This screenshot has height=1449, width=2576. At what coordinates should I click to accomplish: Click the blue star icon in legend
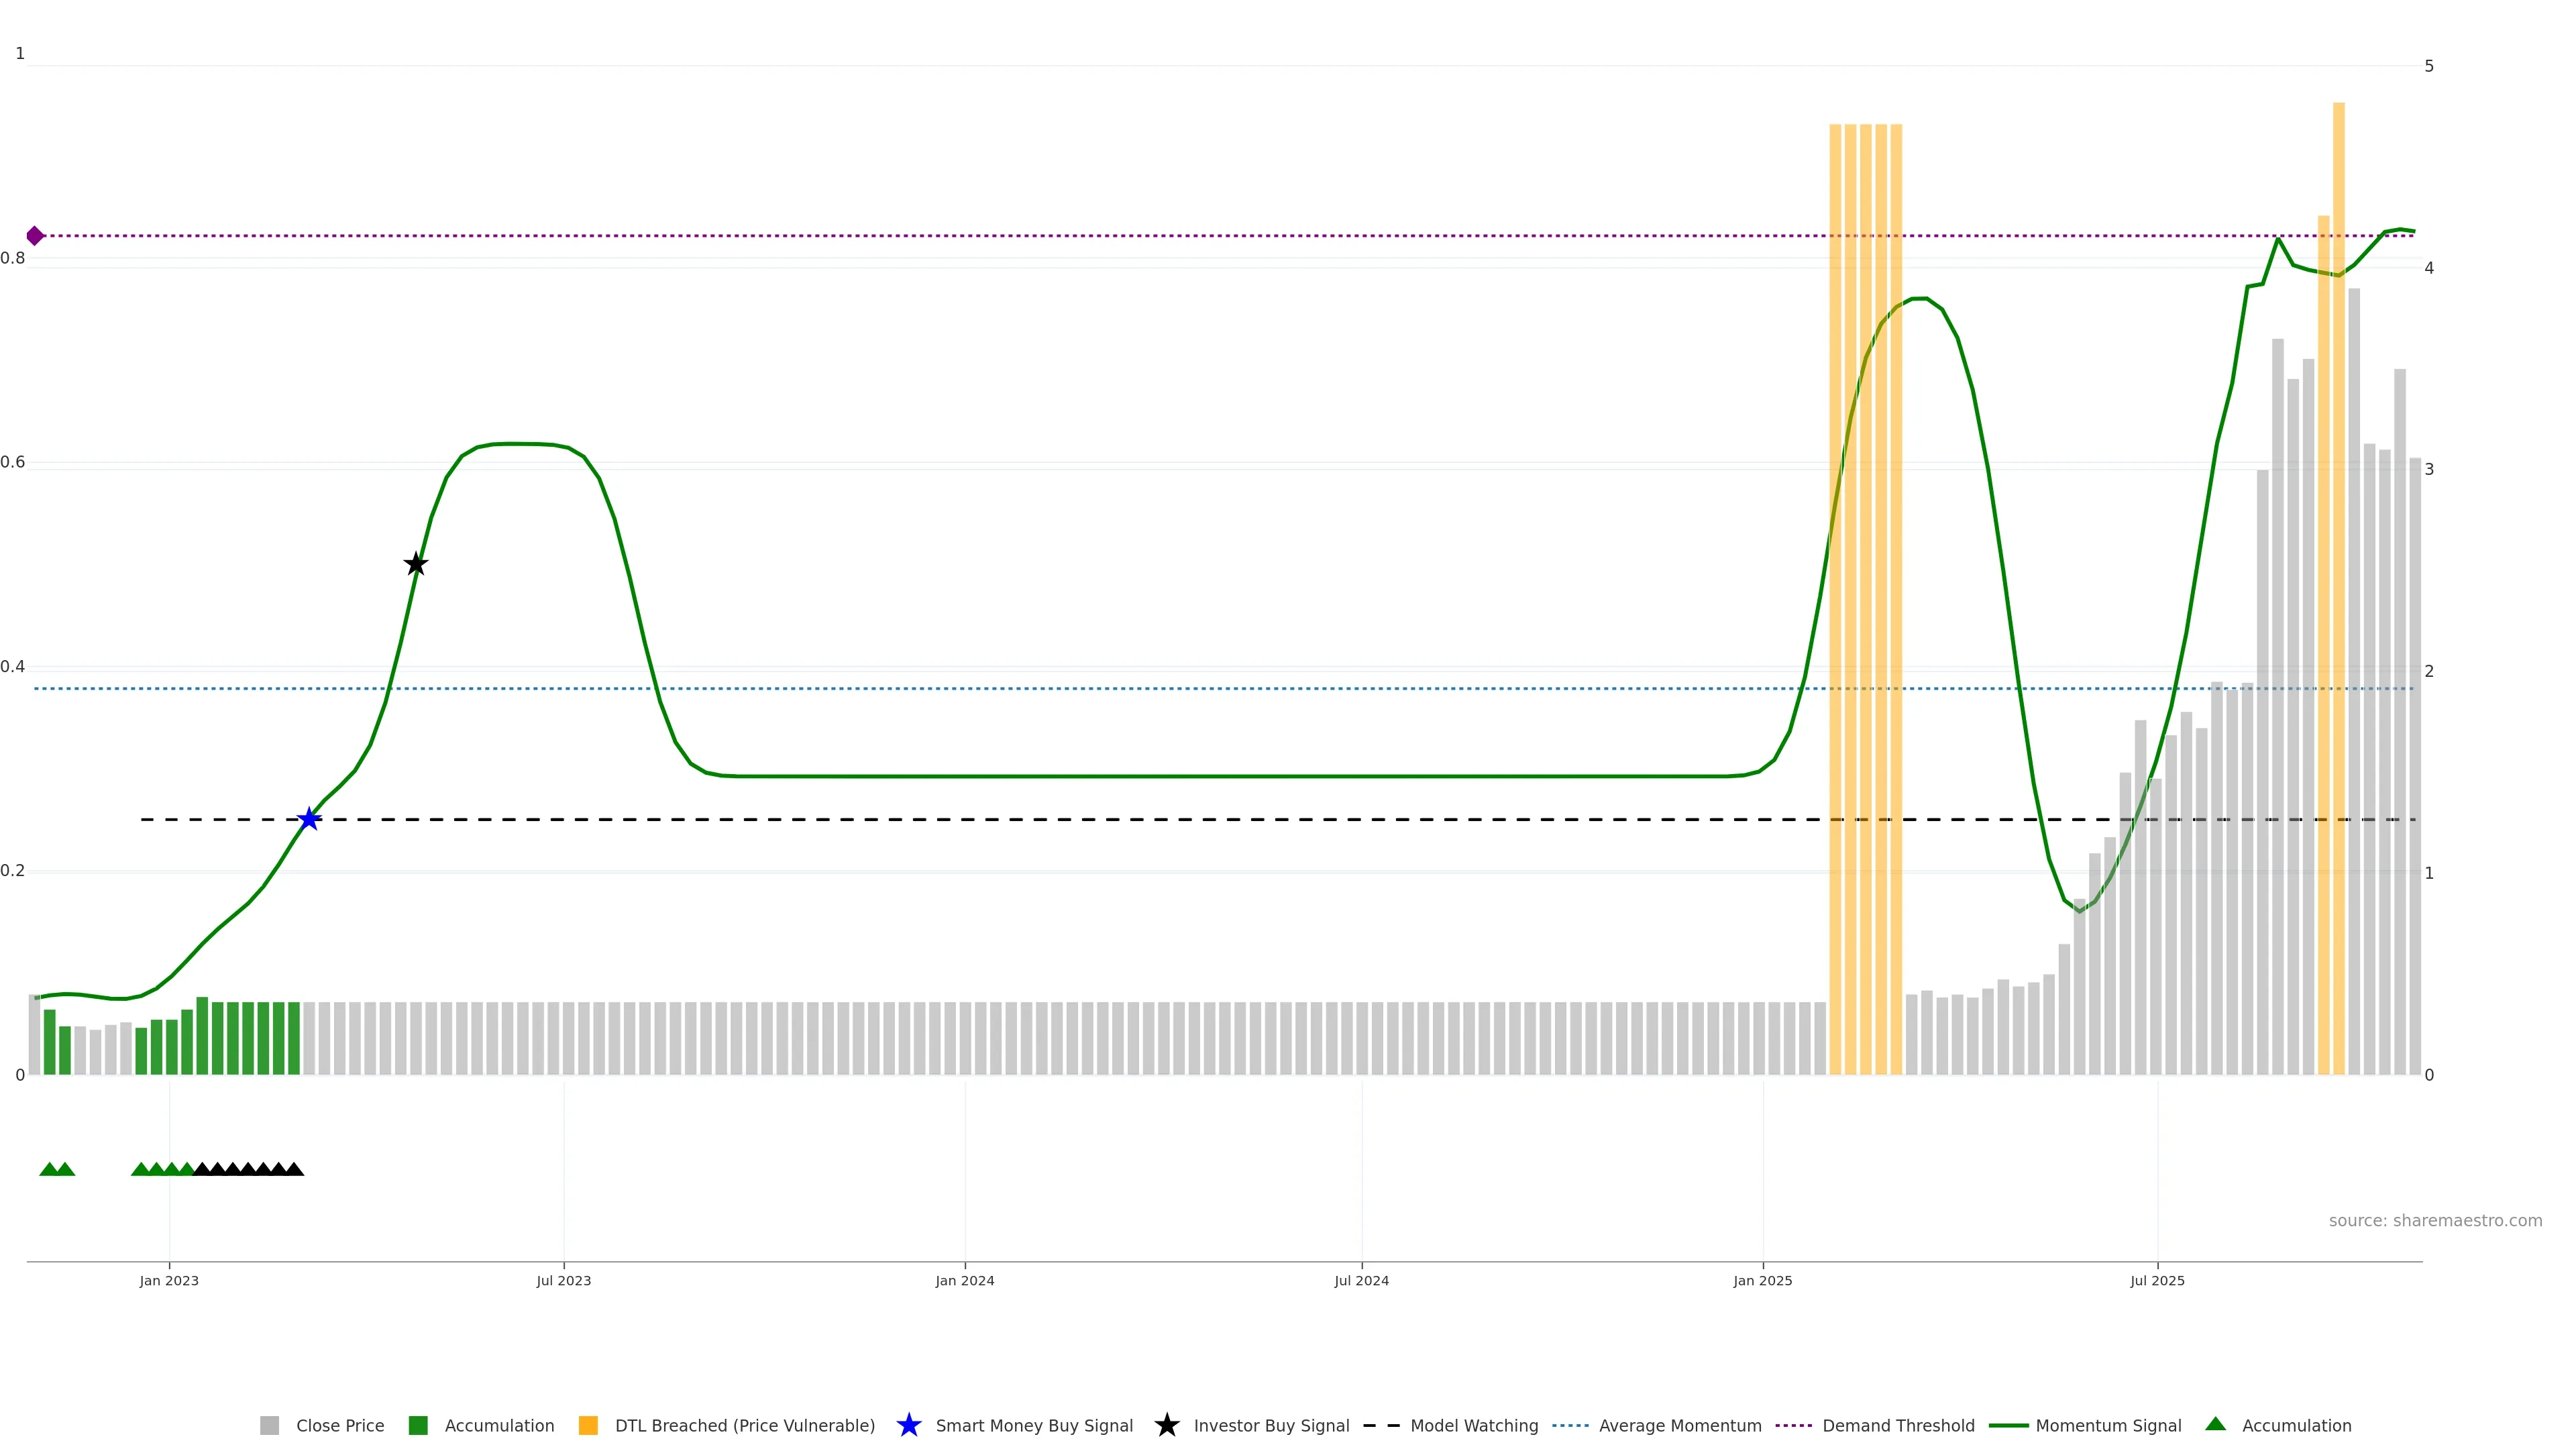[908, 1425]
